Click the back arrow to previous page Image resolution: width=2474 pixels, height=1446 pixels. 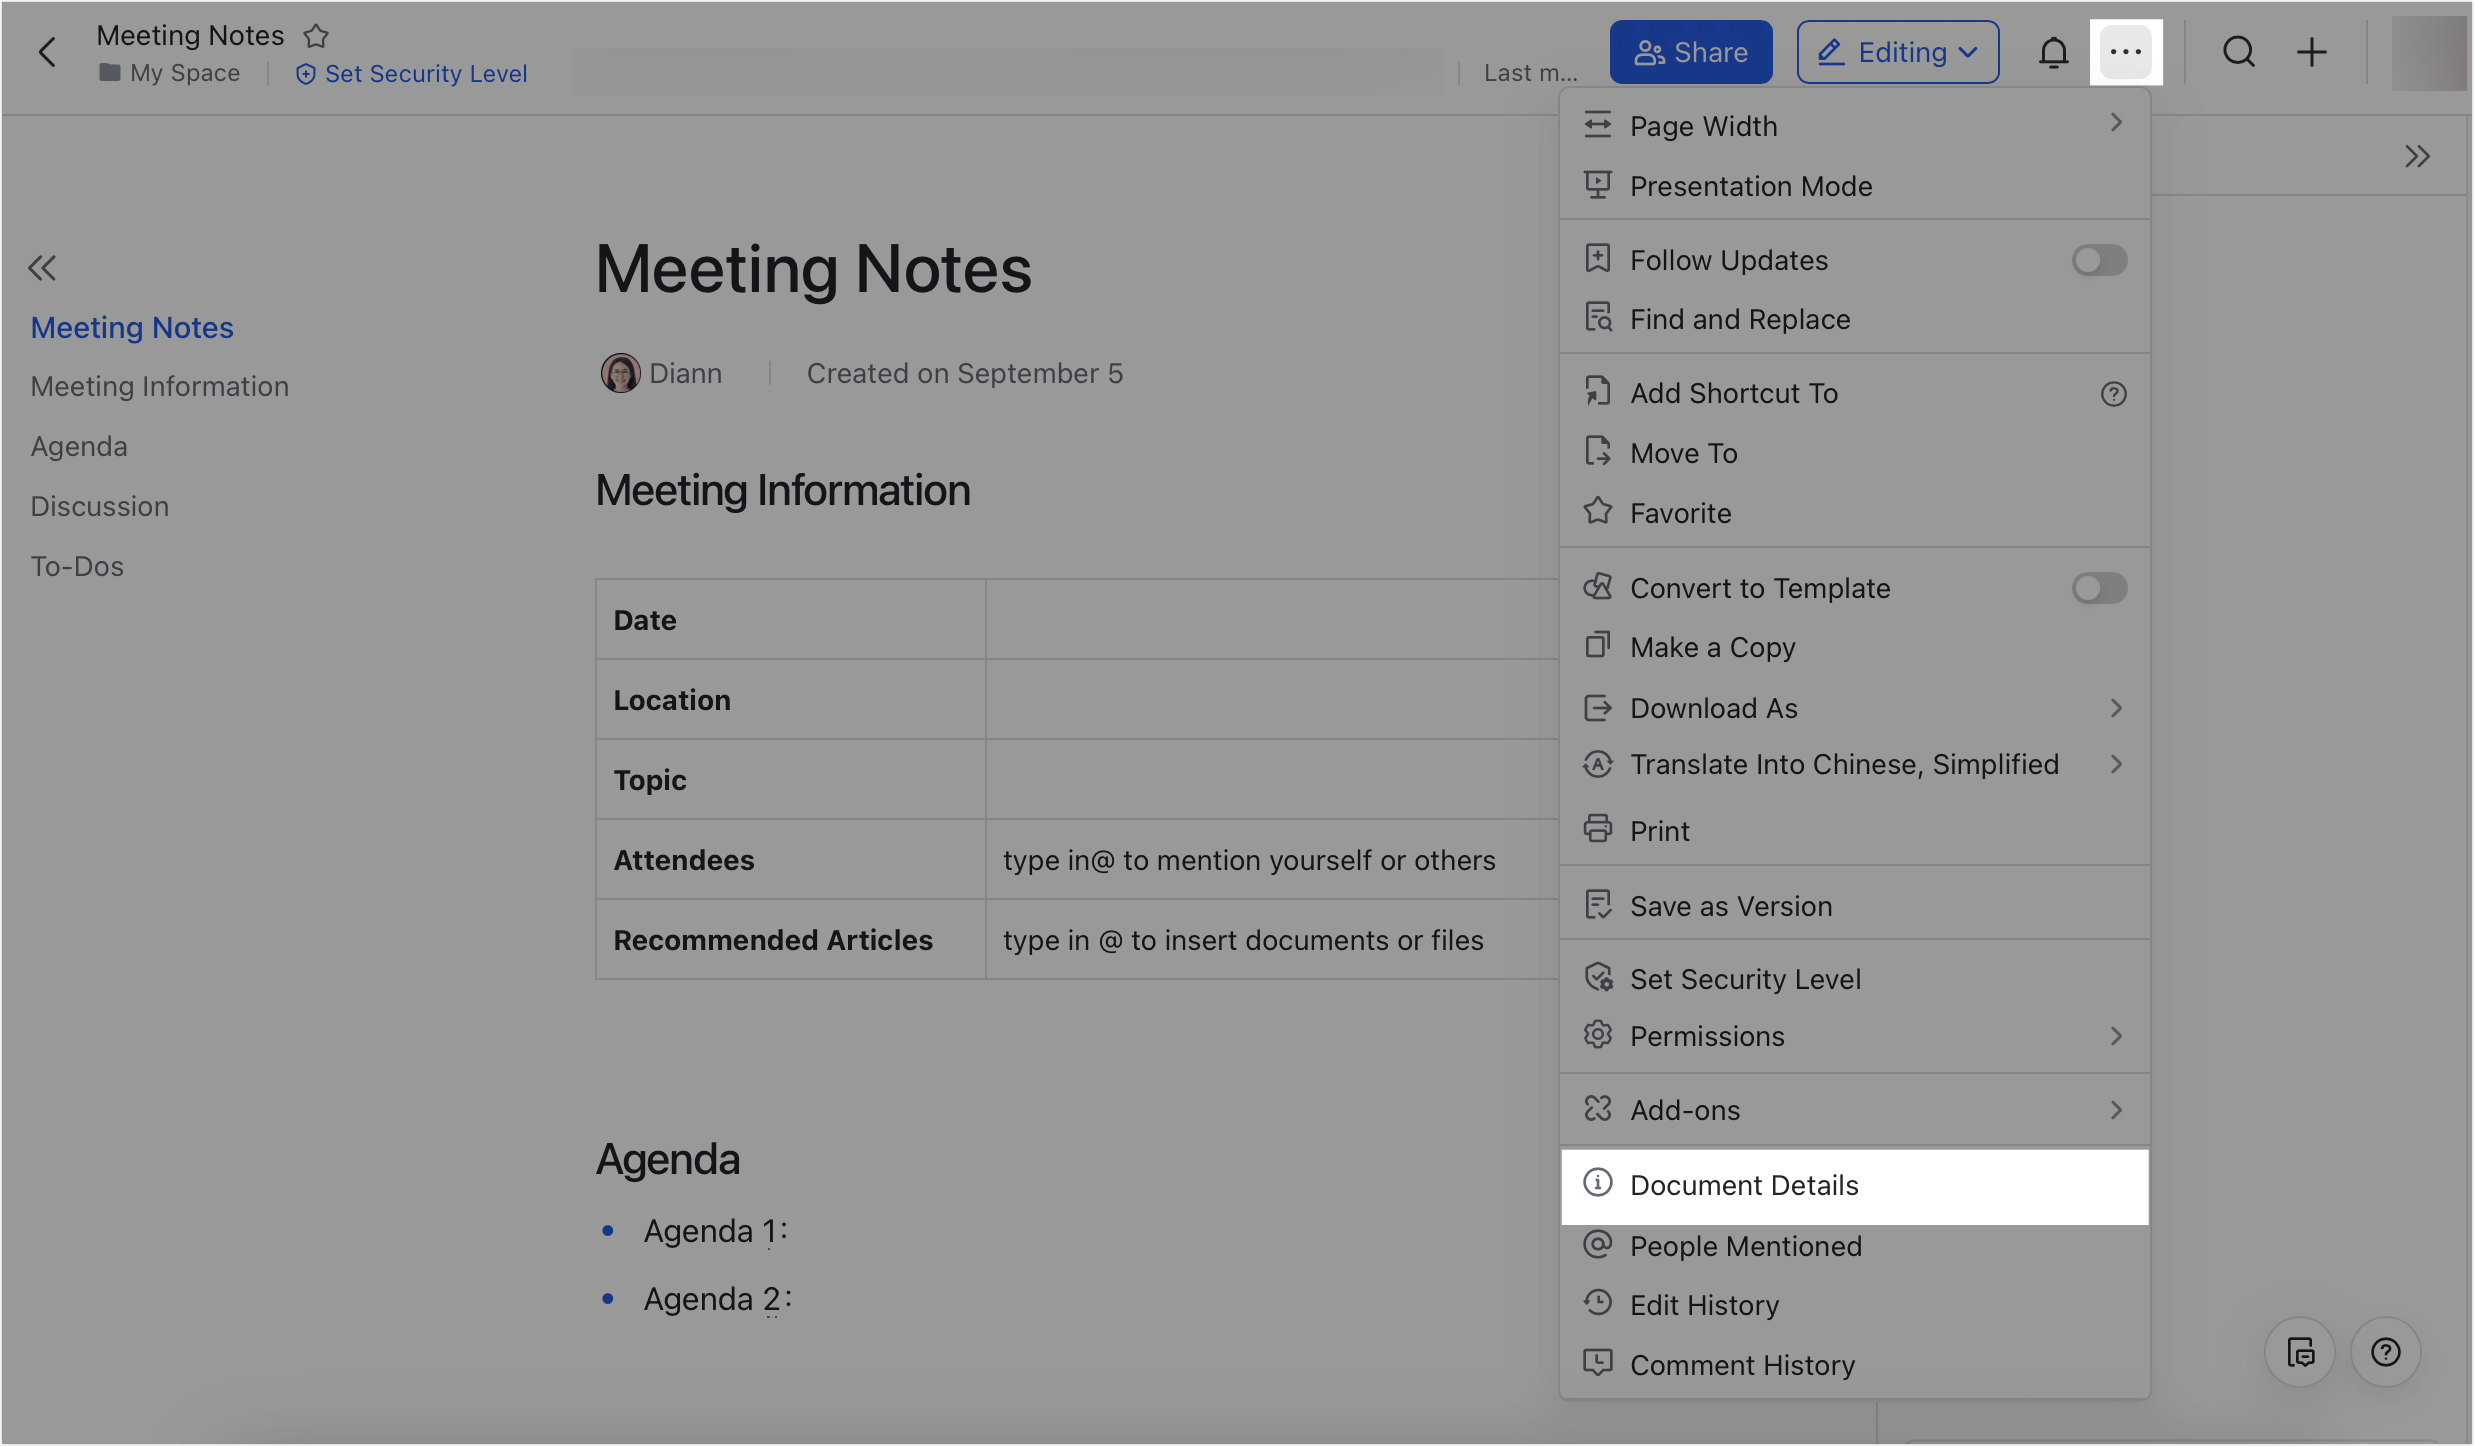point(48,51)
